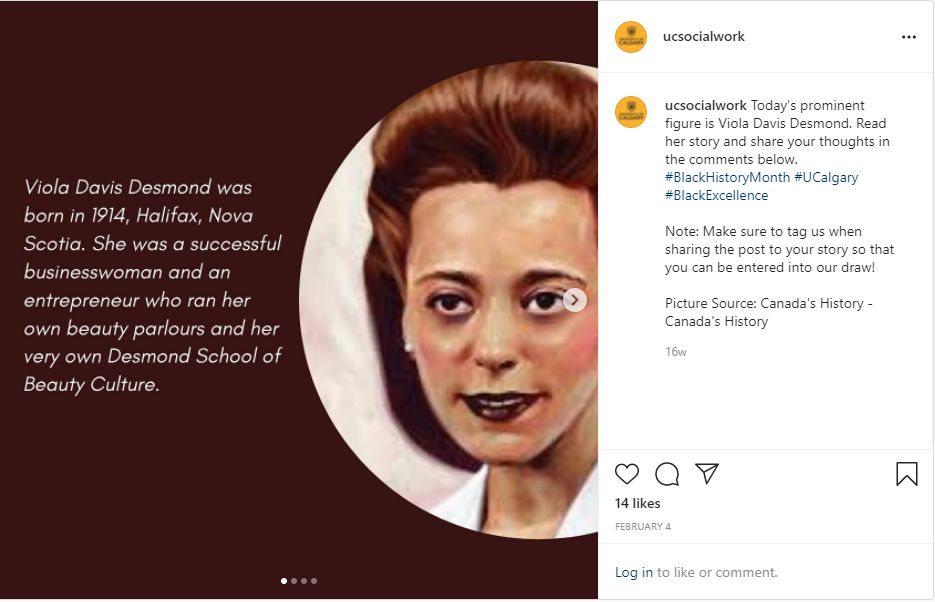Save the post with the bookmark icon
The image size is (935, 602).
[x=906, y=474]
